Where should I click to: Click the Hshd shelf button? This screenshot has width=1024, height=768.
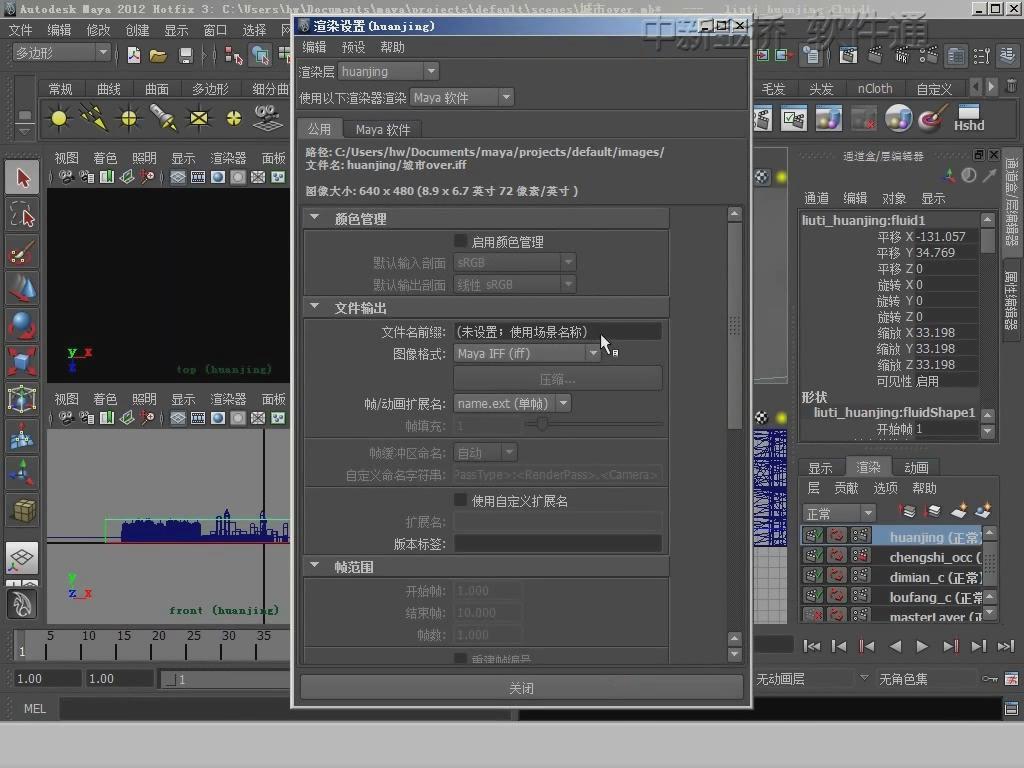968,118
